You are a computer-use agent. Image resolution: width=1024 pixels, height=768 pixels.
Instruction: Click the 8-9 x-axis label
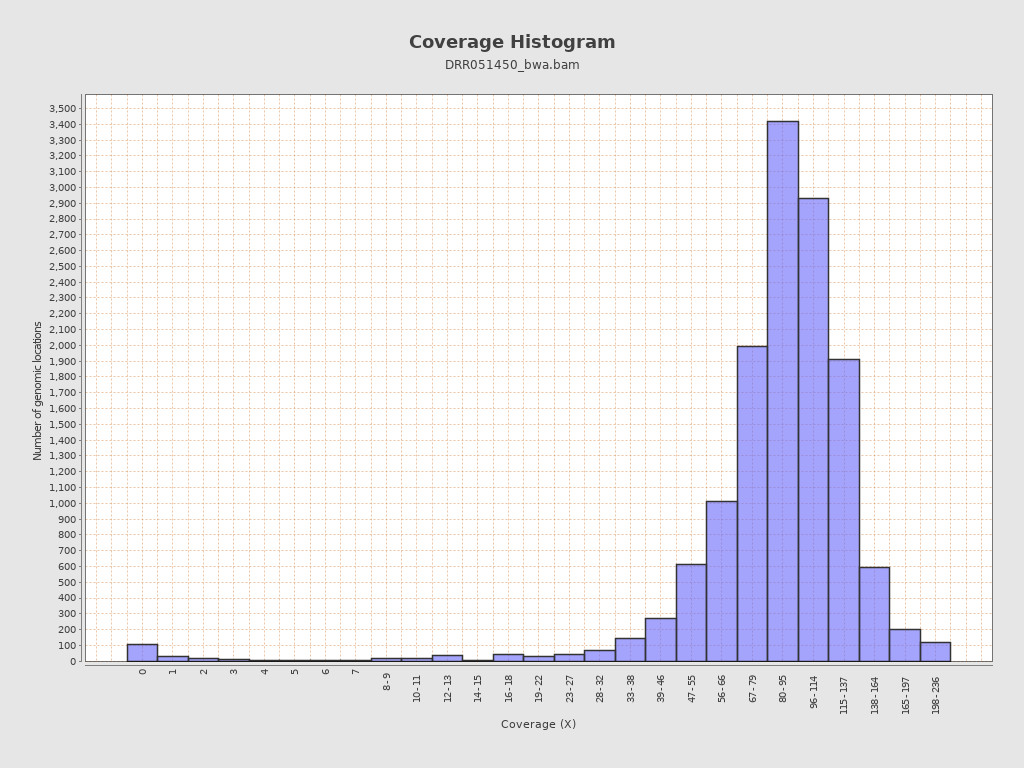(387, 682)
